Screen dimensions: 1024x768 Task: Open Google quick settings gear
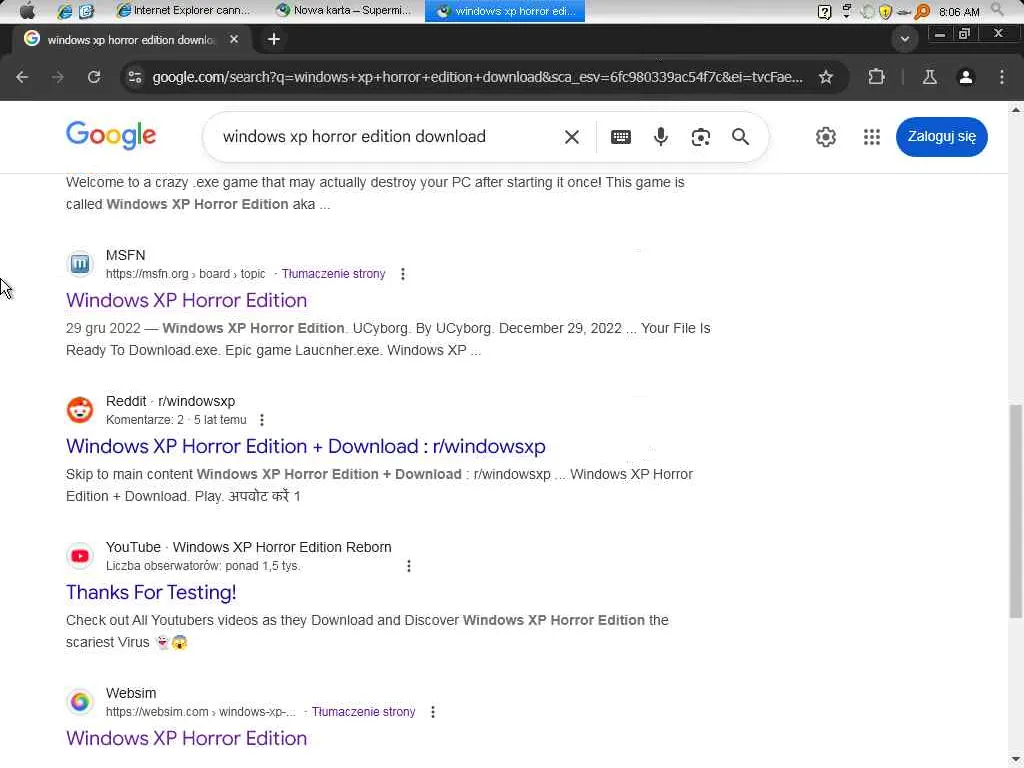(x=825, y=136)
